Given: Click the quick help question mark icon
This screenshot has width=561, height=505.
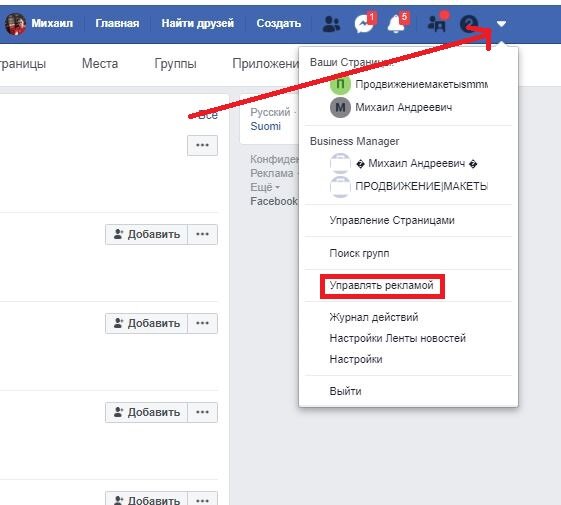Looking at the screenshot, I should pyautogui.click(x=468, y=24).
